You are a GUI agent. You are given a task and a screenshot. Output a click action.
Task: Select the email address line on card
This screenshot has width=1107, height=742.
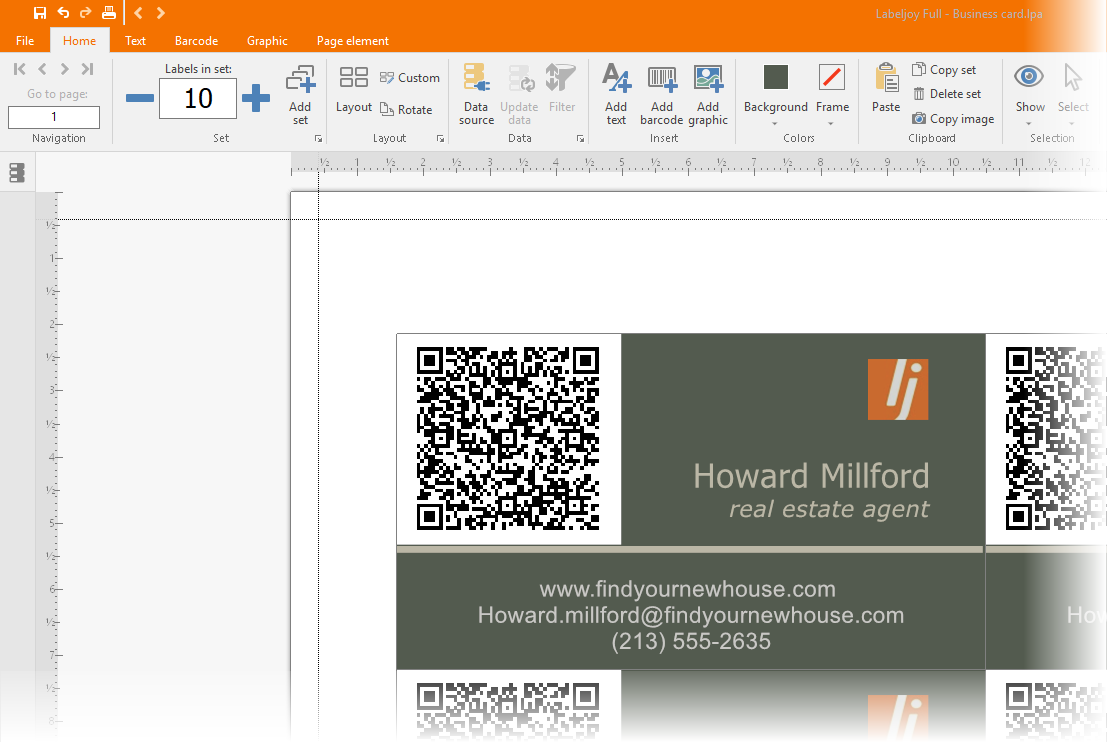point(690,615)
